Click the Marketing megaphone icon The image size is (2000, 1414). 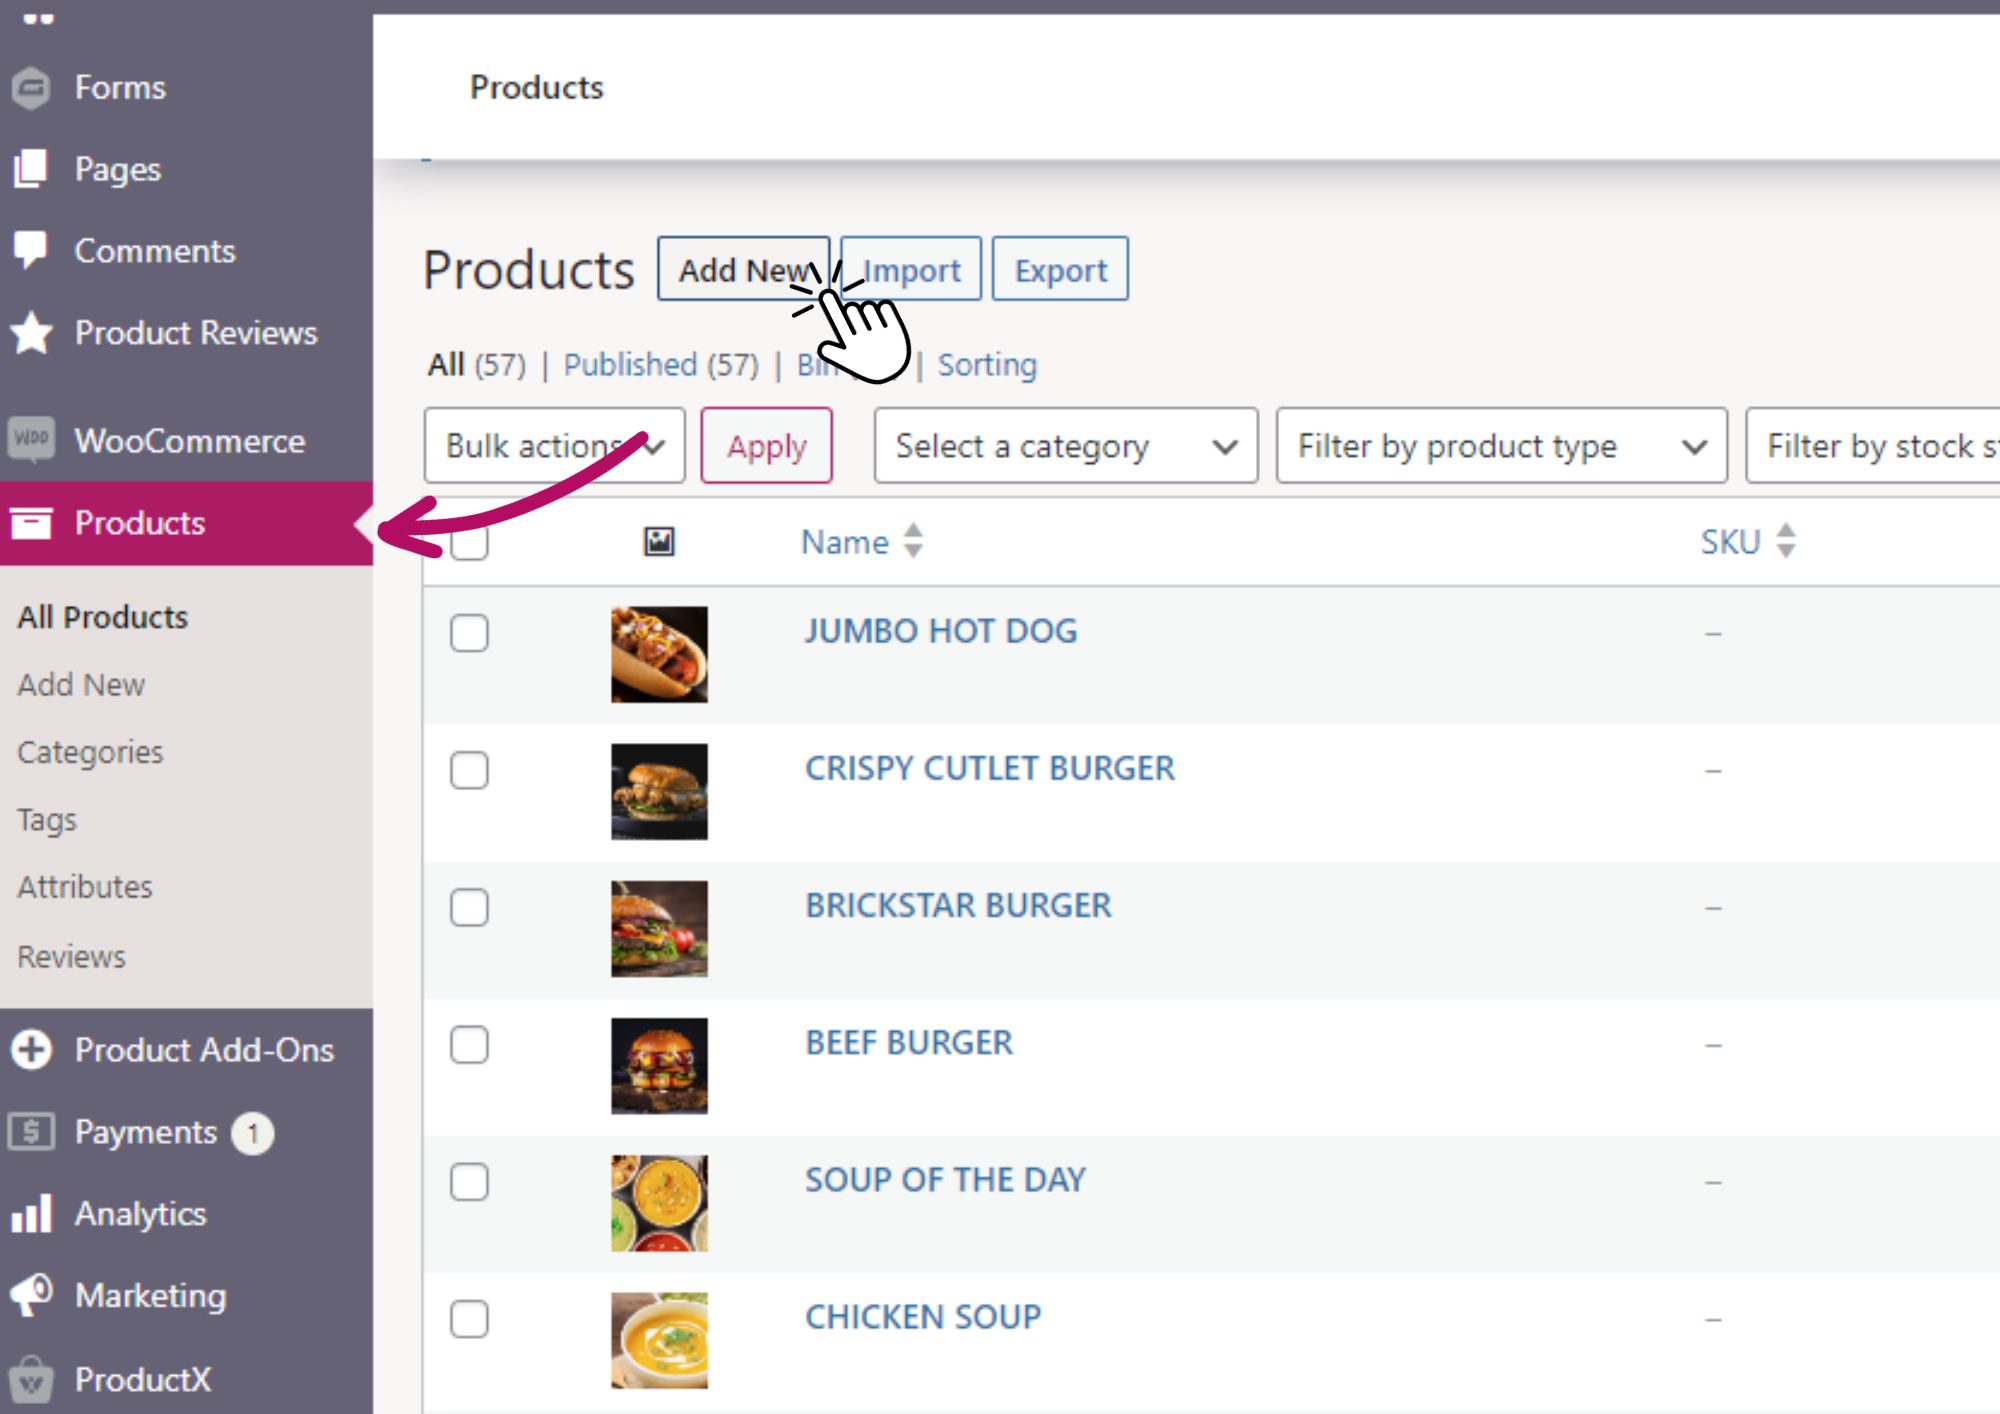point(32,1295)
